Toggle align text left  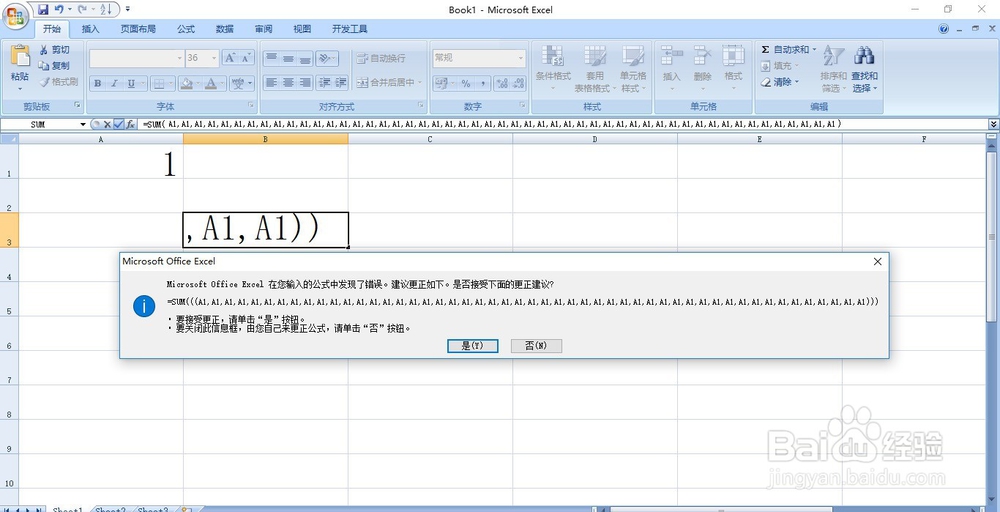pyautogui.click(x=271, y=82)
